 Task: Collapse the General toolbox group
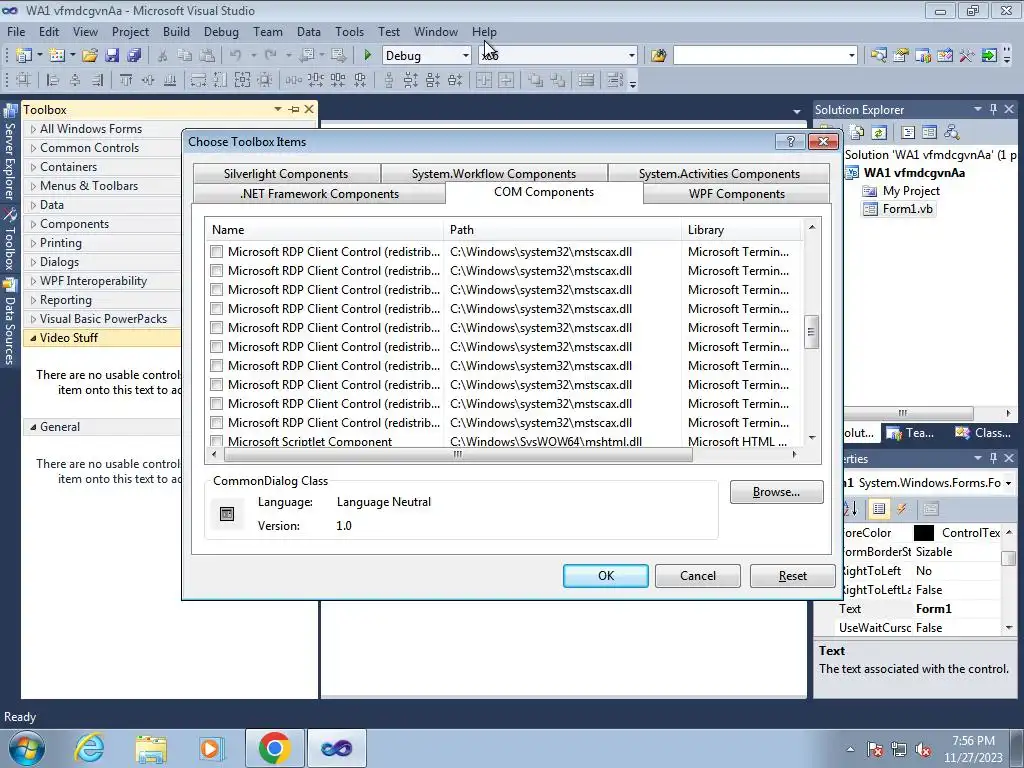click(33, 427)
